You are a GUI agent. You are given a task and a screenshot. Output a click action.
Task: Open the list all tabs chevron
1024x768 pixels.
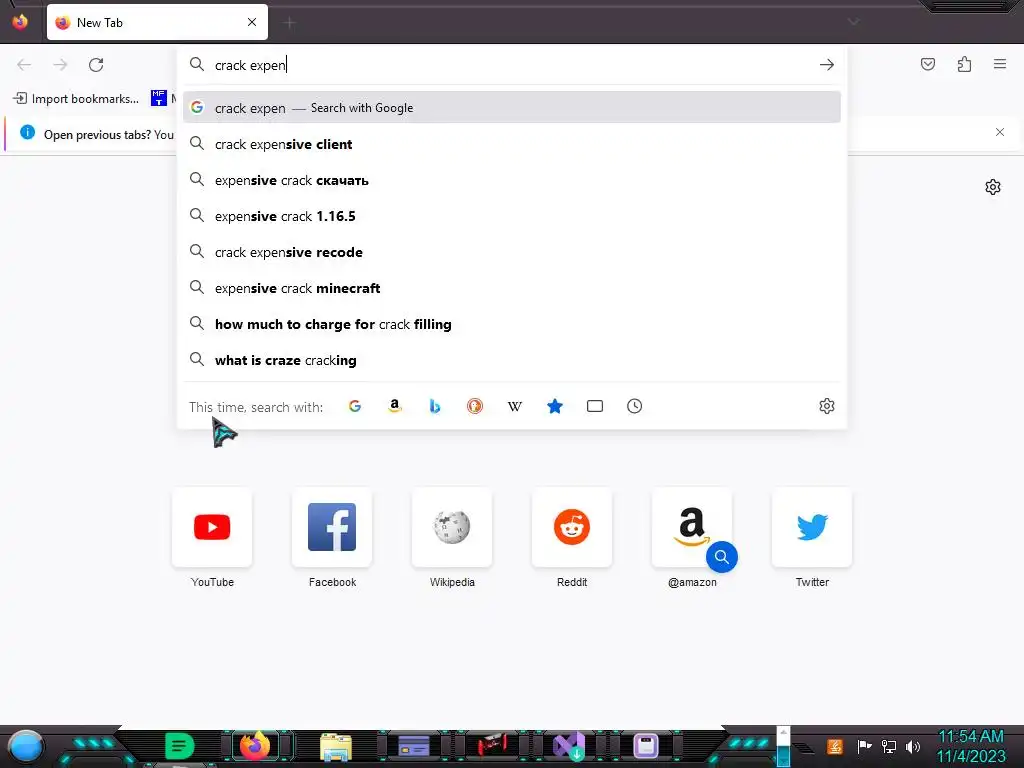[x=853, y=22]
